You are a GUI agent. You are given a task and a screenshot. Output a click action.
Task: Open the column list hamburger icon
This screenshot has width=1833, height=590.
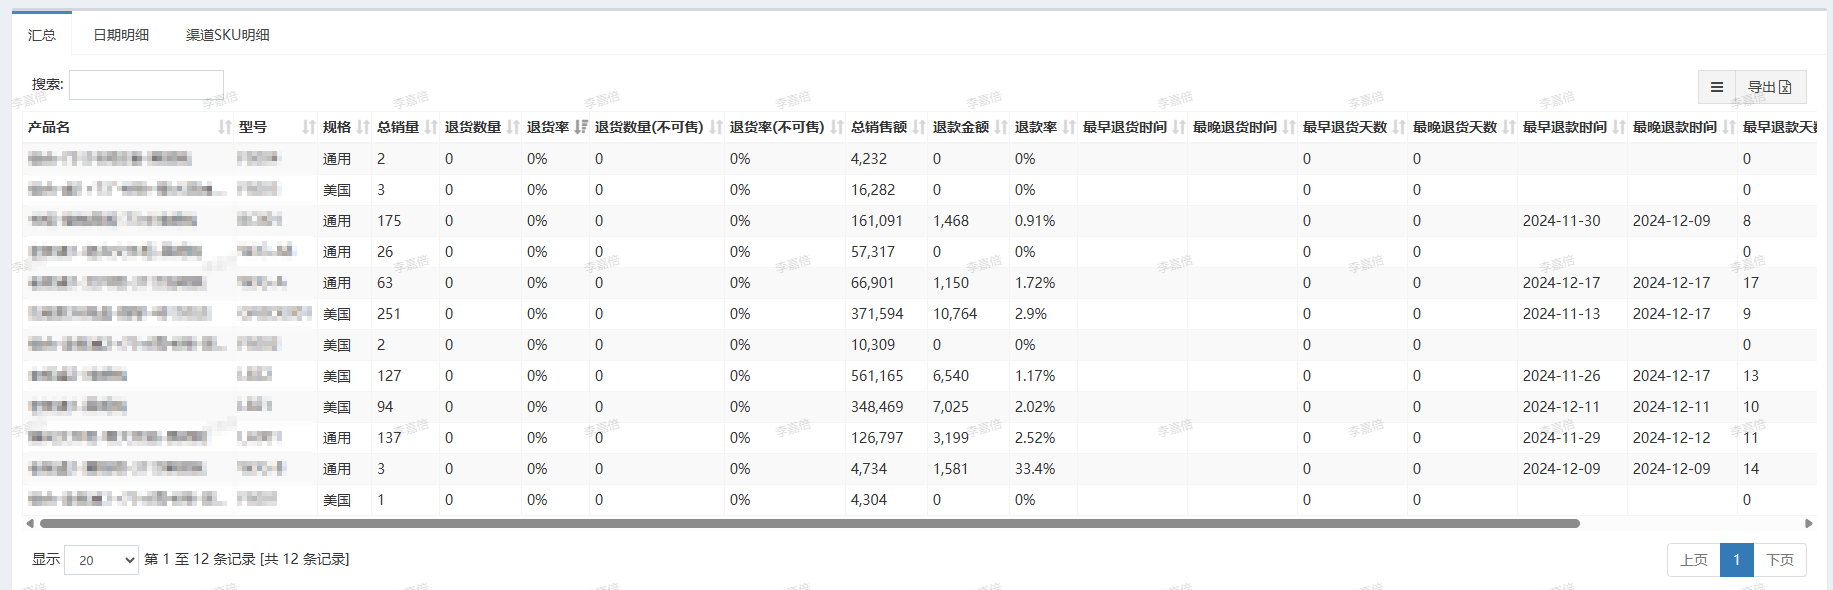(x=1716, y=87)
